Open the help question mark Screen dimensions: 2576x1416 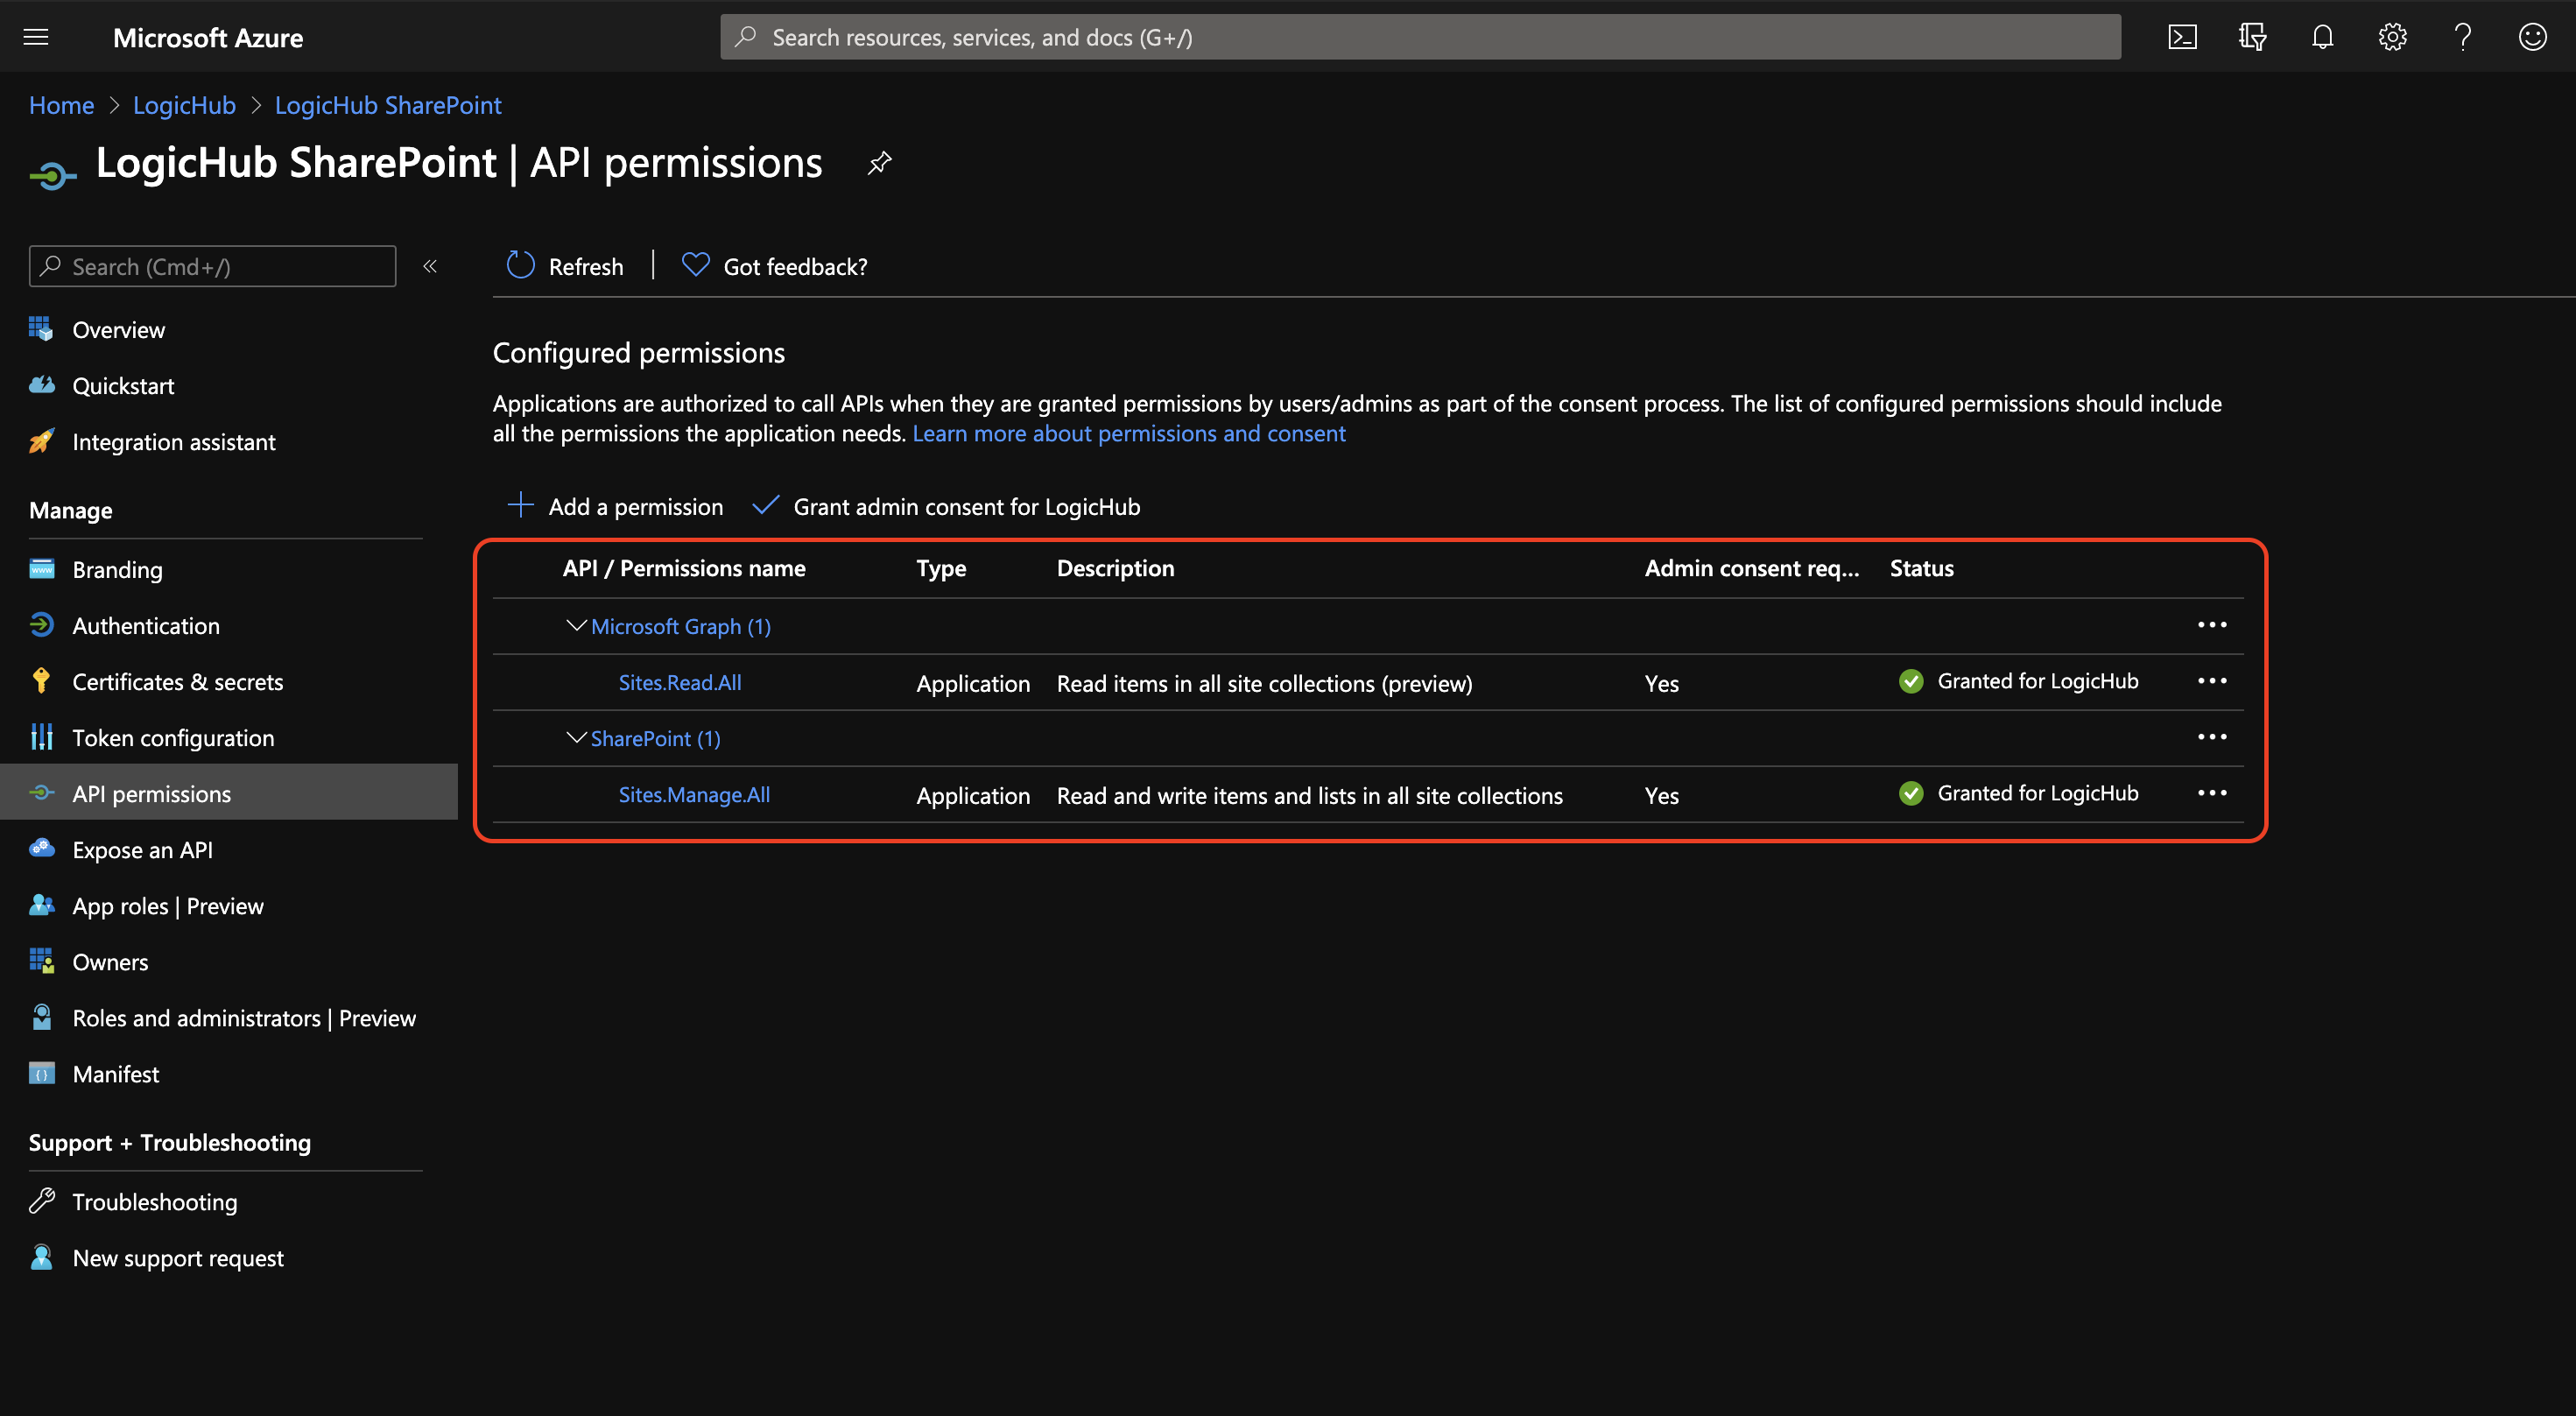(x=2463, y=37)
